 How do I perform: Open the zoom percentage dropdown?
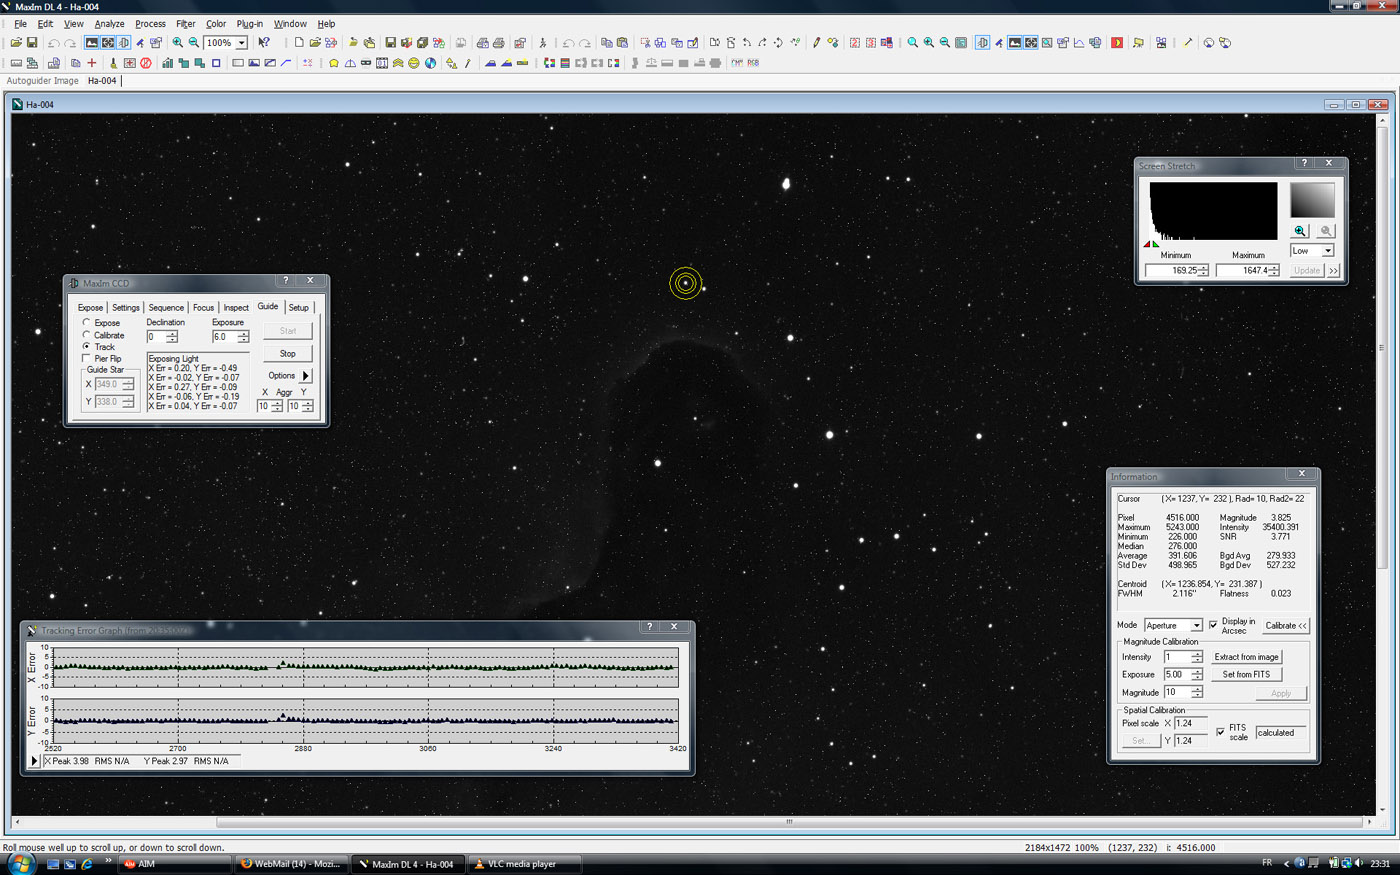coord(241,43)
